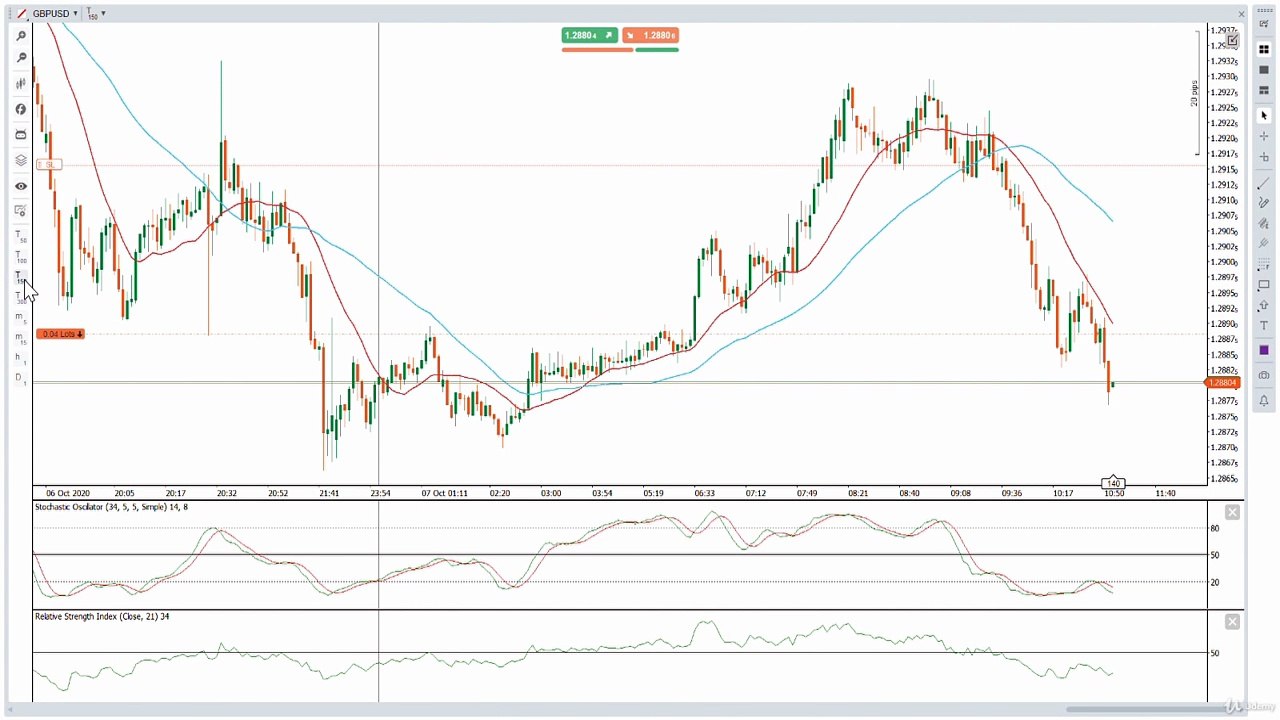Toggle the eye viewing options icon

21,186
